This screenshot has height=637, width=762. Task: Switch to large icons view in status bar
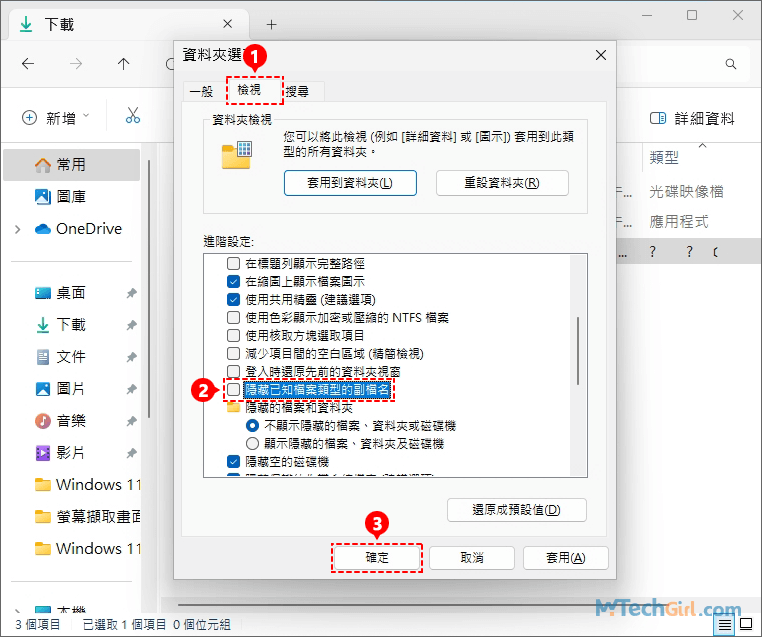745,623
